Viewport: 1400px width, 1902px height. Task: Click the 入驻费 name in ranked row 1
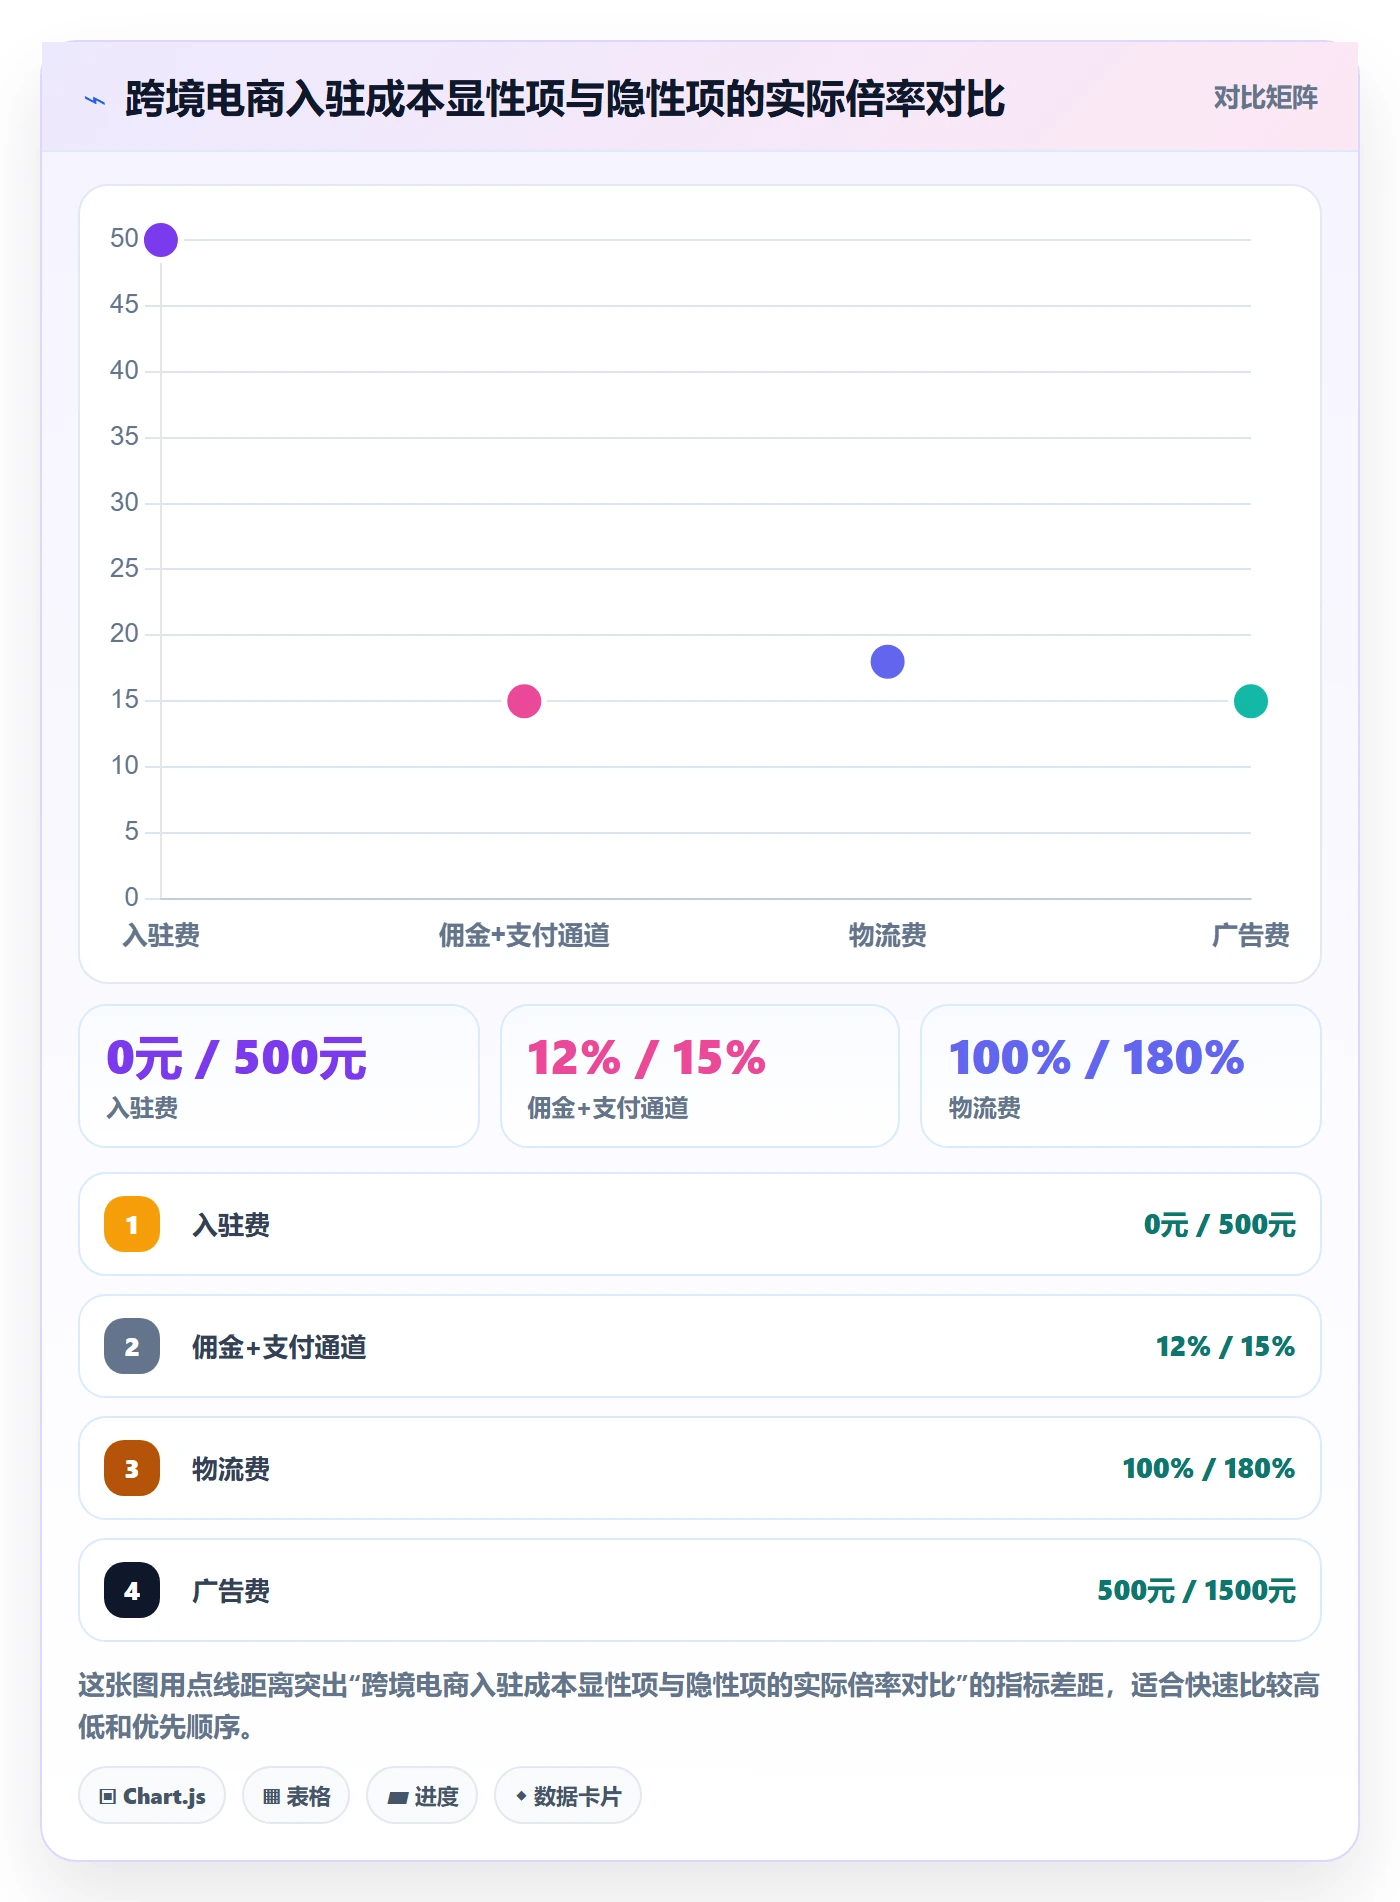coord(231,1225)
